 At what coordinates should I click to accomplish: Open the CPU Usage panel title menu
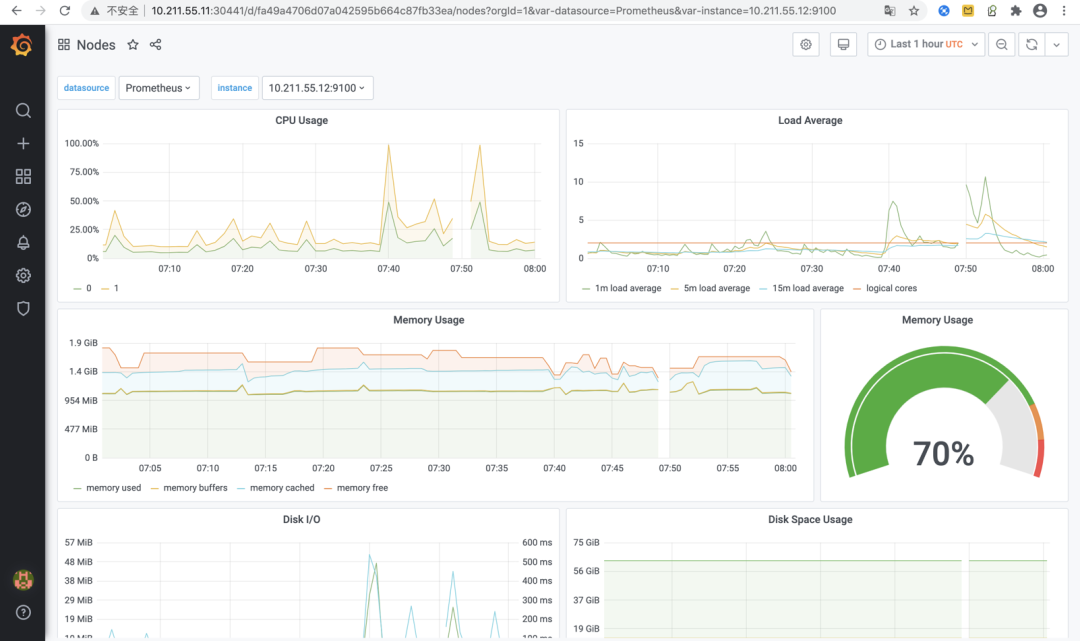(302, 120)
